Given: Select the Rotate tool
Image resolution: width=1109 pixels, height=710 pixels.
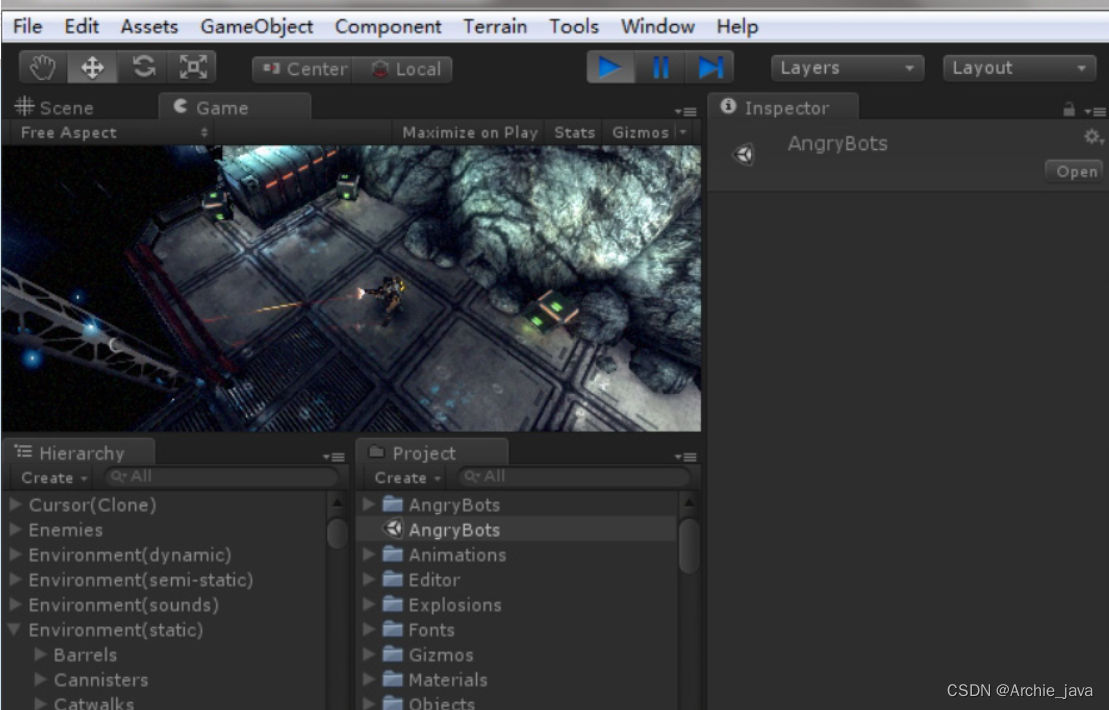Looking at the screenshot, I should 144,68.
